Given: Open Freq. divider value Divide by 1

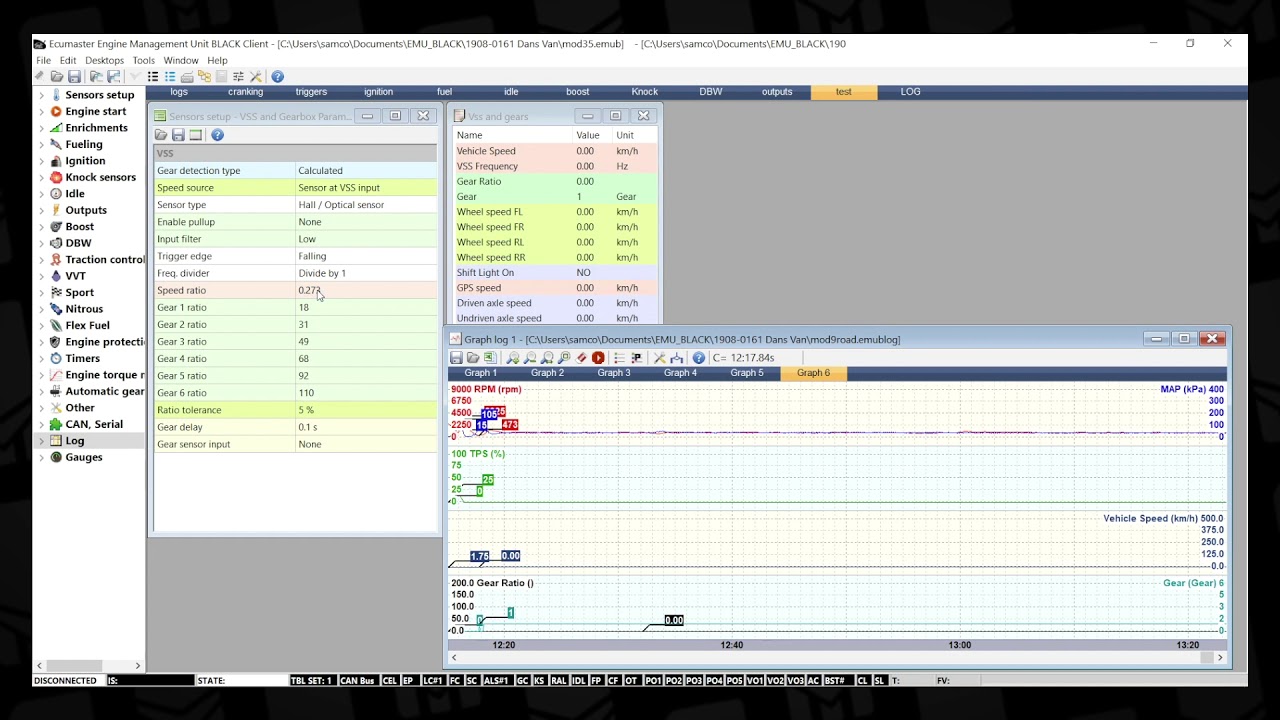Looking at the screenshot, I should [366, 273].
